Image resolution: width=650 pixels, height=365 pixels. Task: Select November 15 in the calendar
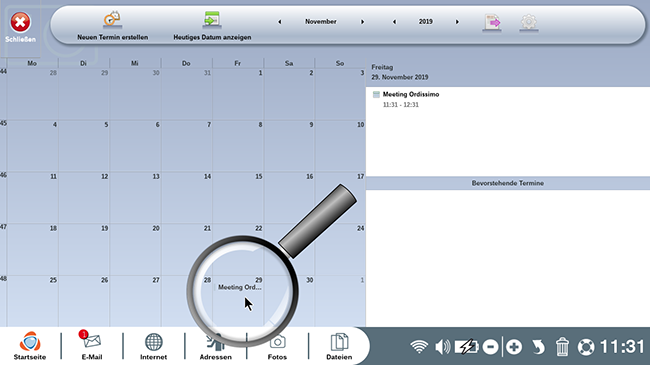pyautogui.click(x=238, y=197)
